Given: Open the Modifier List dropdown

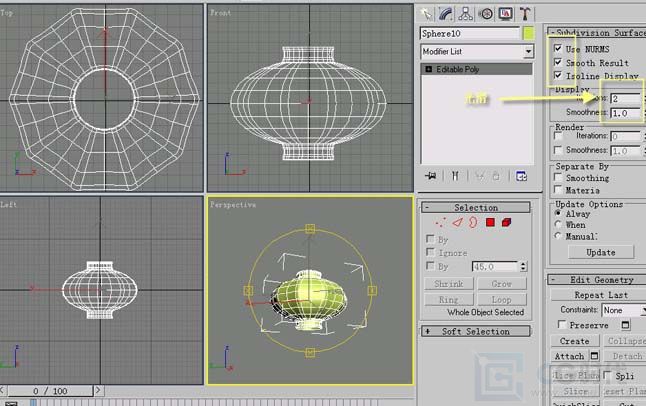Looking at the screenshot, I should tap(477, 52).
